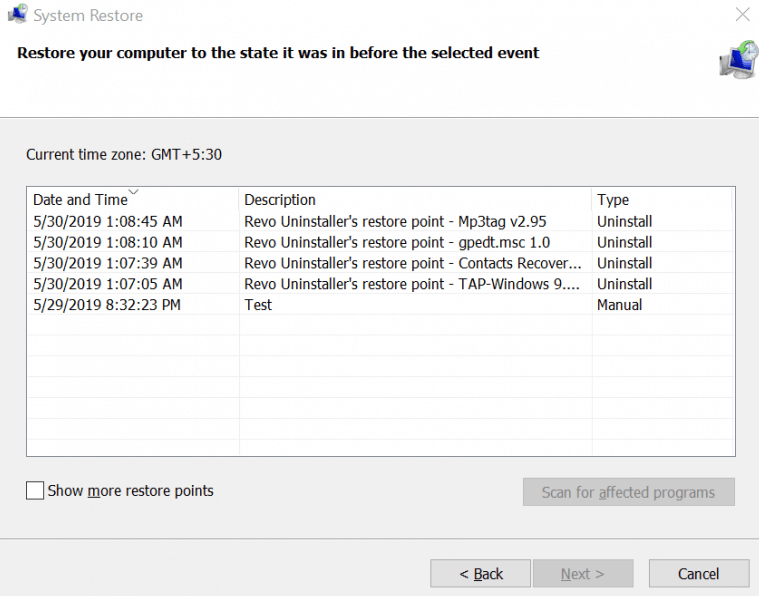
Task: Sort restore points by Date and Time column
Action: [79, 200]
